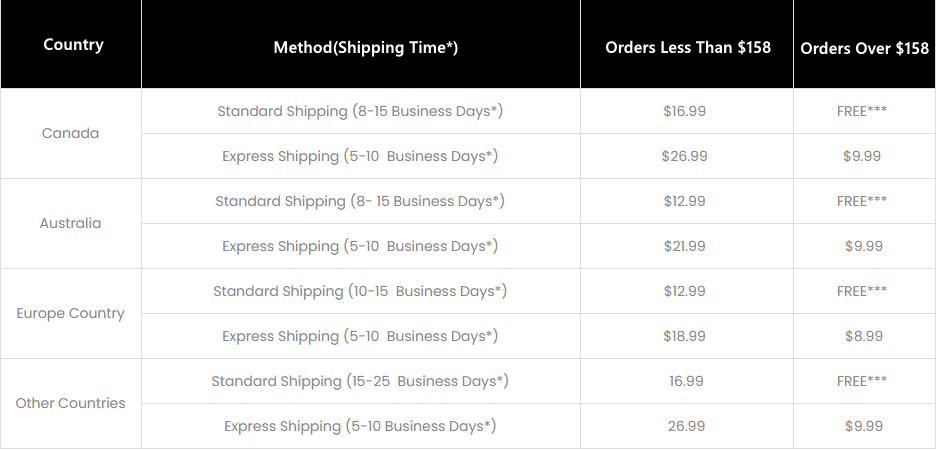The width and height of the screenshot is (937, 450).
Task: Click the $18.99 Europe express price
Action: [x=684, y=336]
